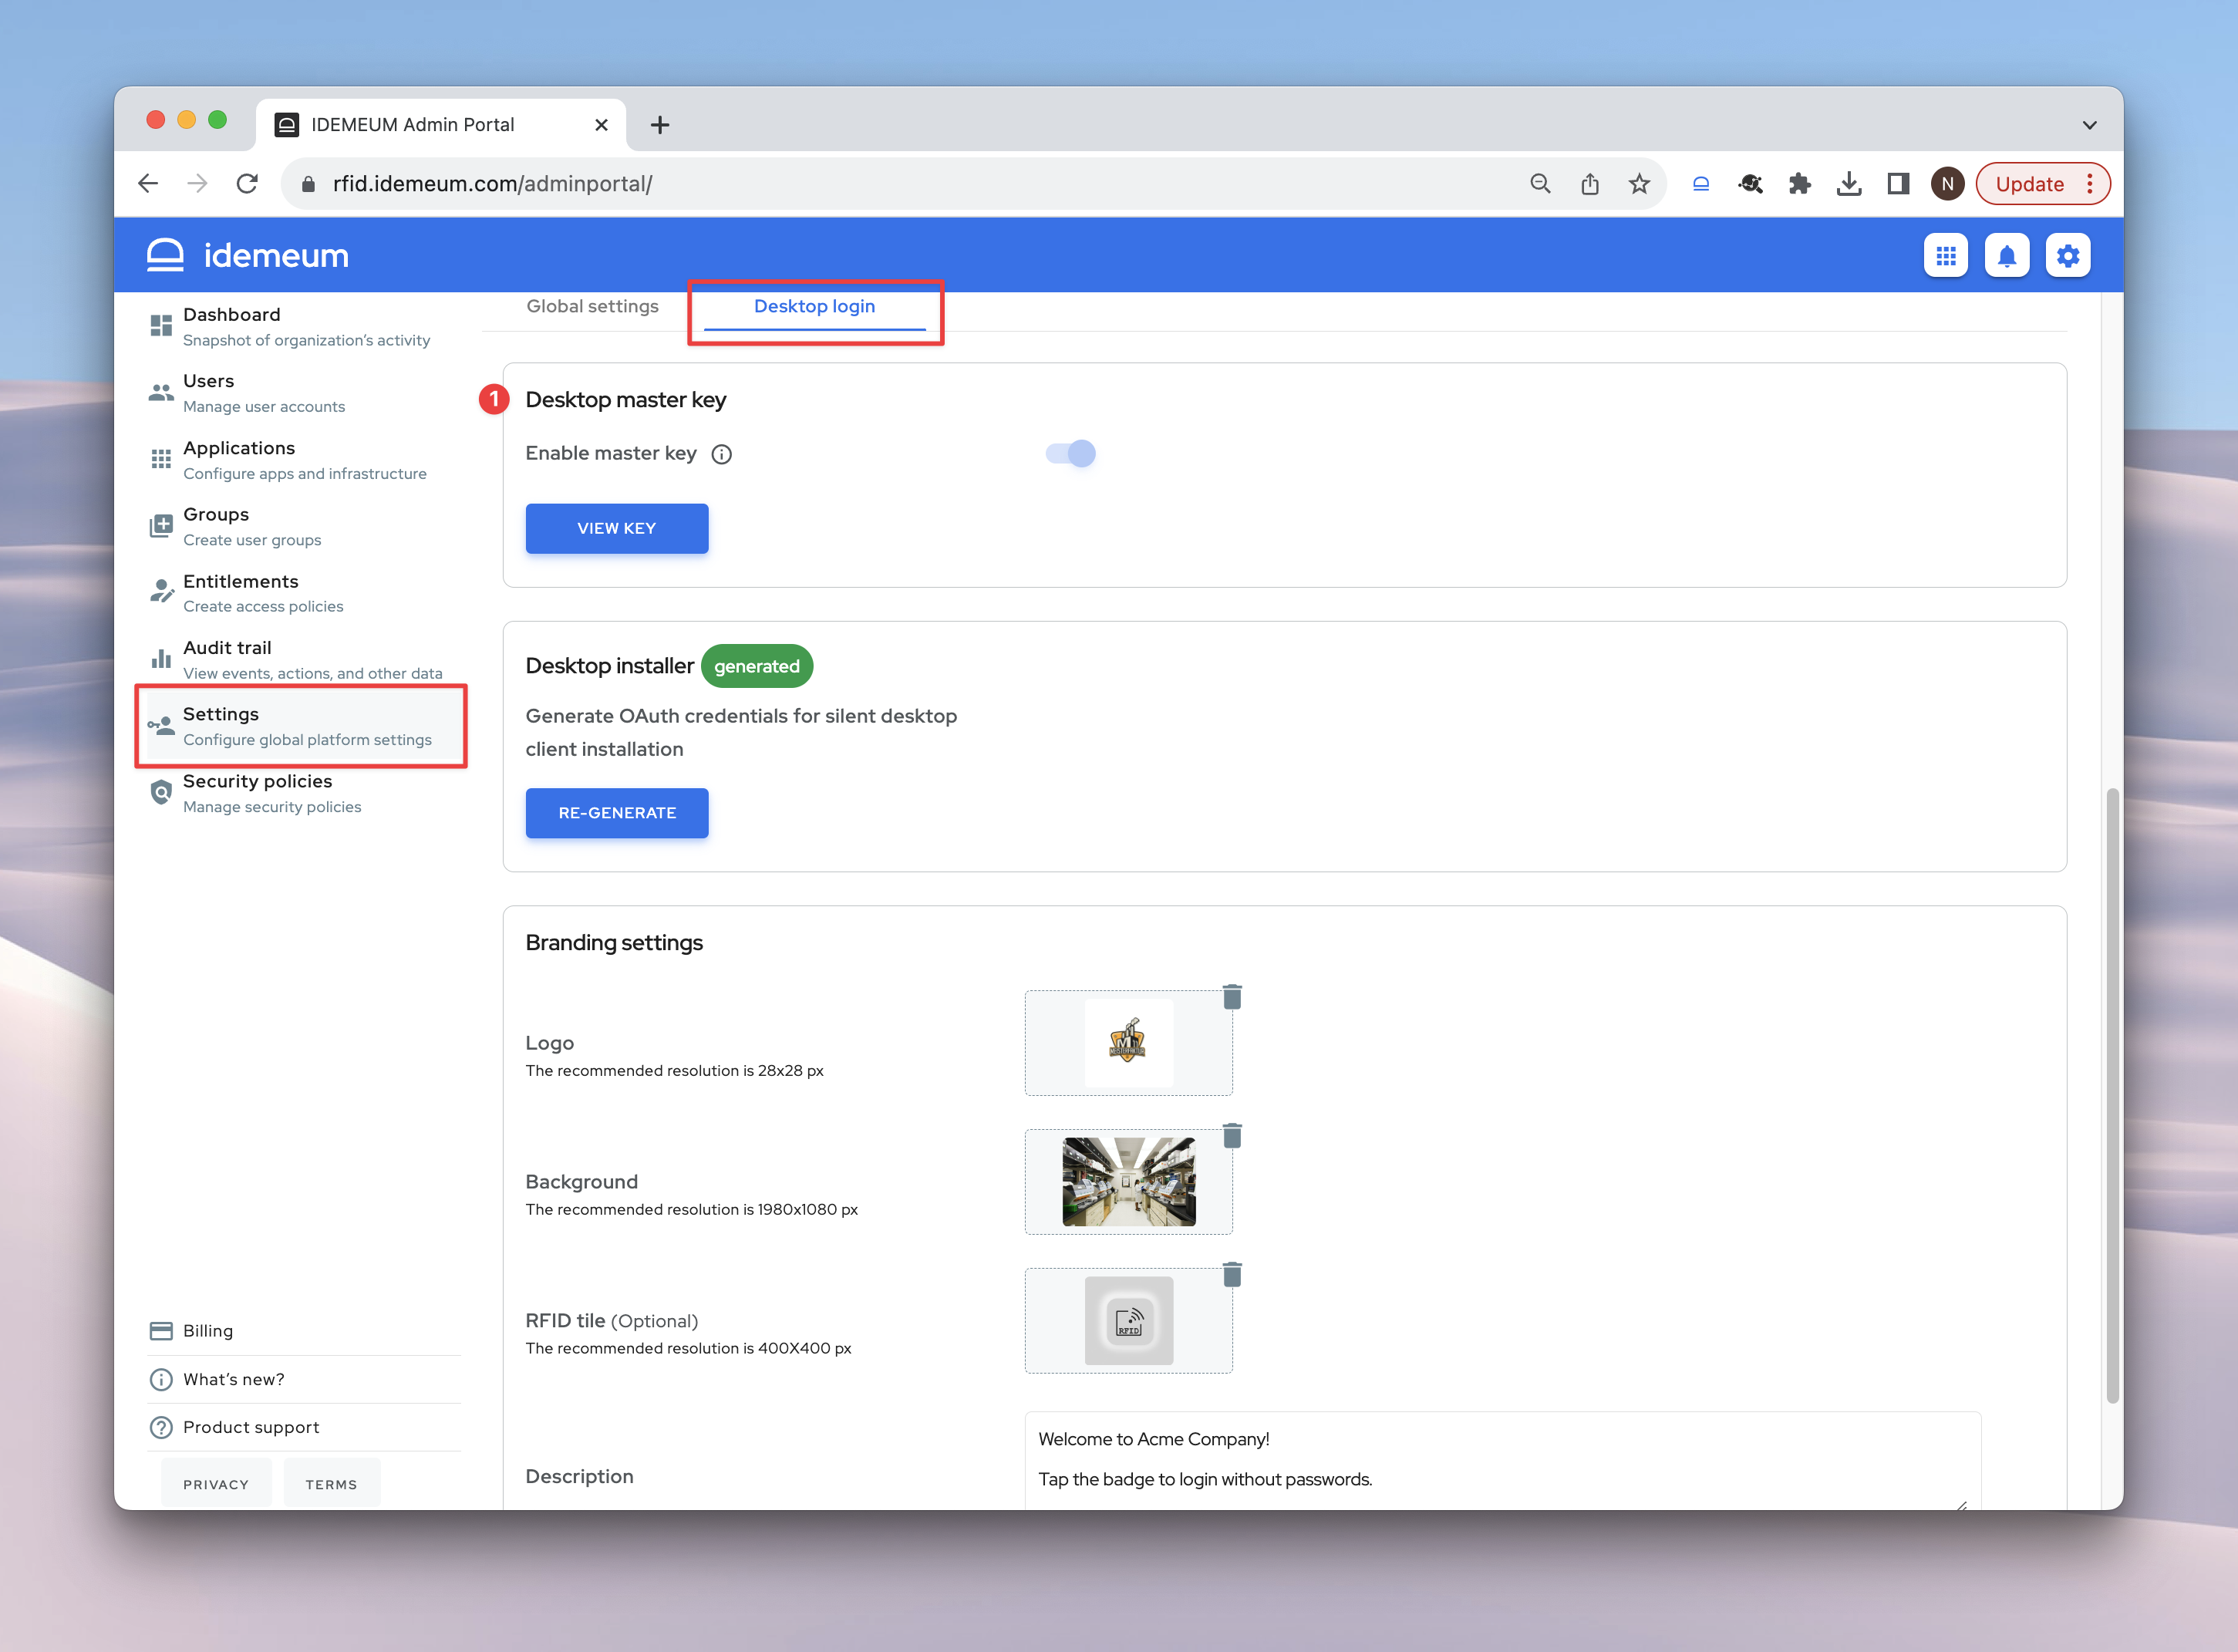Toggle the browser side panel icon
This screenshot has height=1652, width=2238.
1897,184
